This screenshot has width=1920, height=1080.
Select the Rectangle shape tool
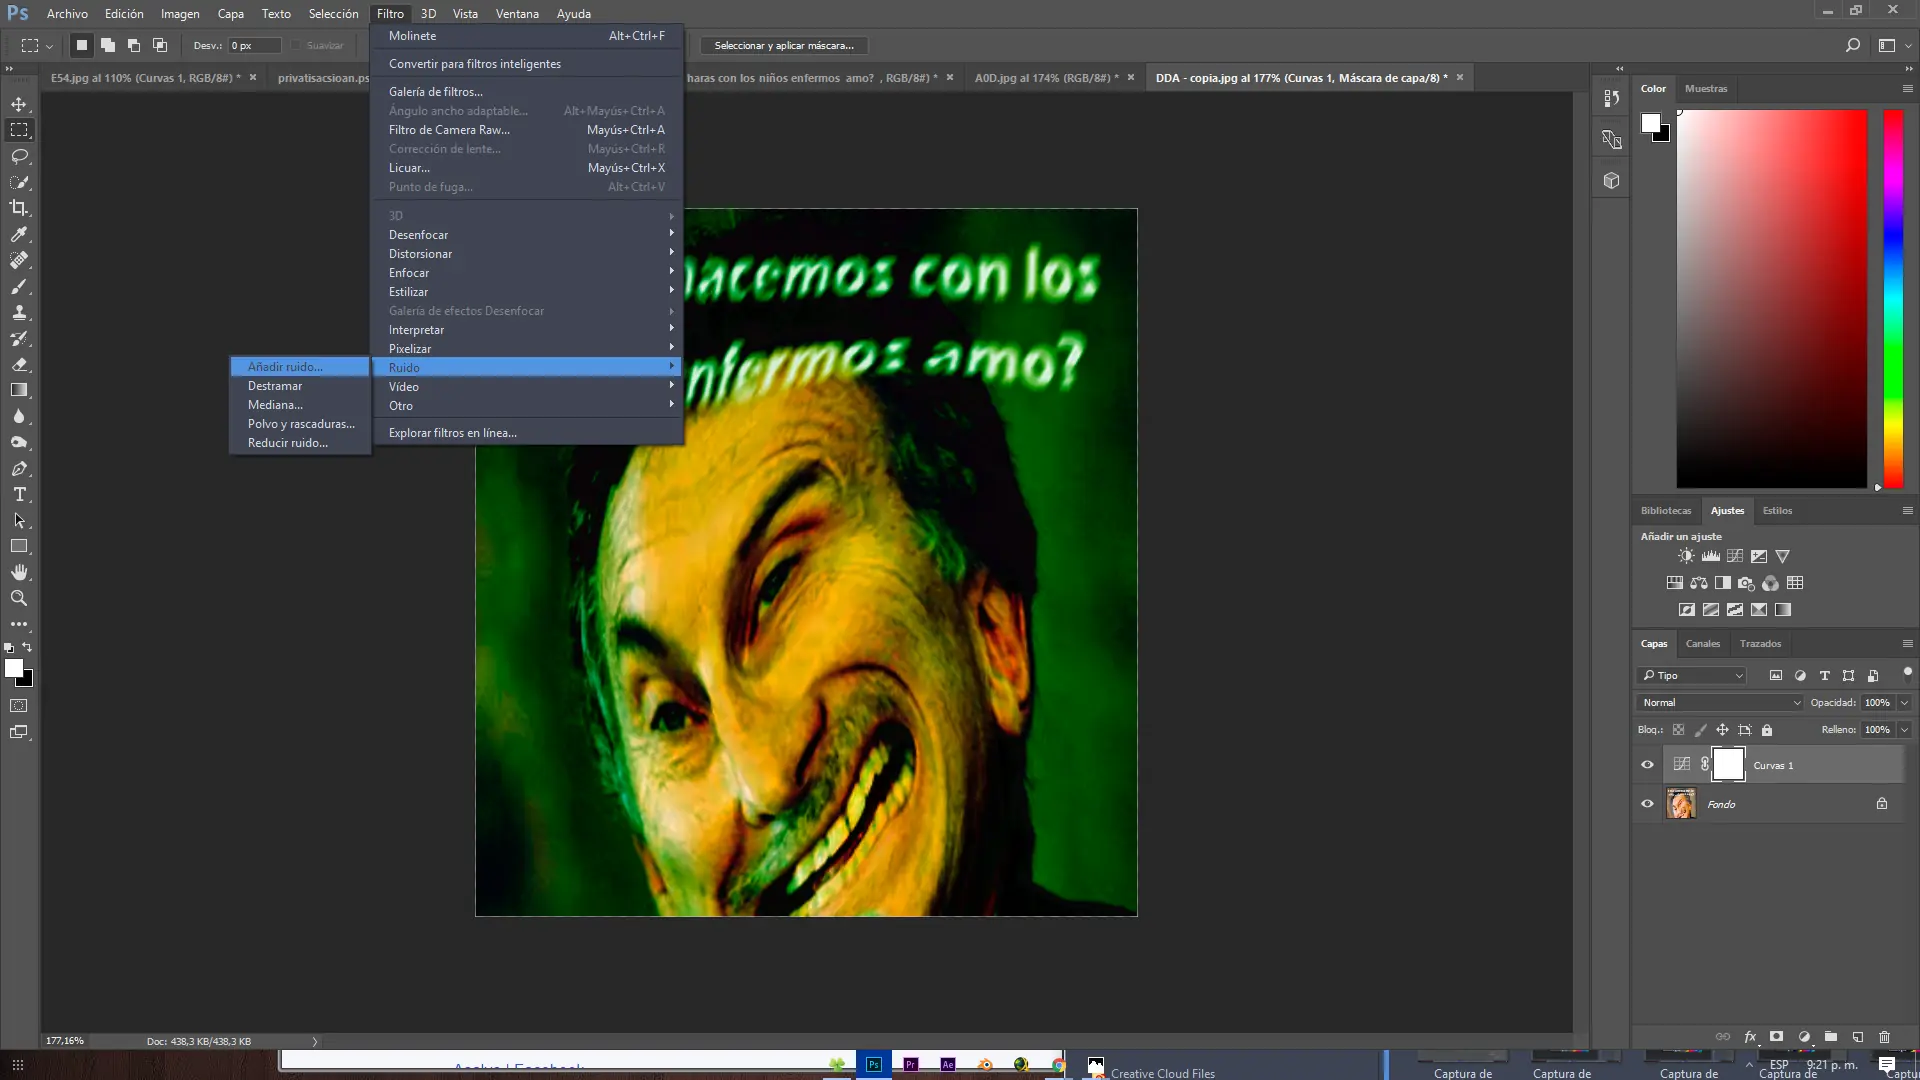pos(19,546)
